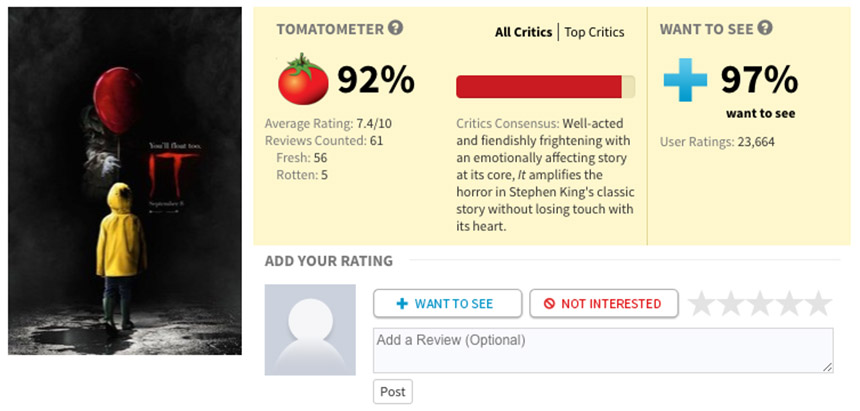
Task: Submit the review with Post button
Action: tap(393, 392)
